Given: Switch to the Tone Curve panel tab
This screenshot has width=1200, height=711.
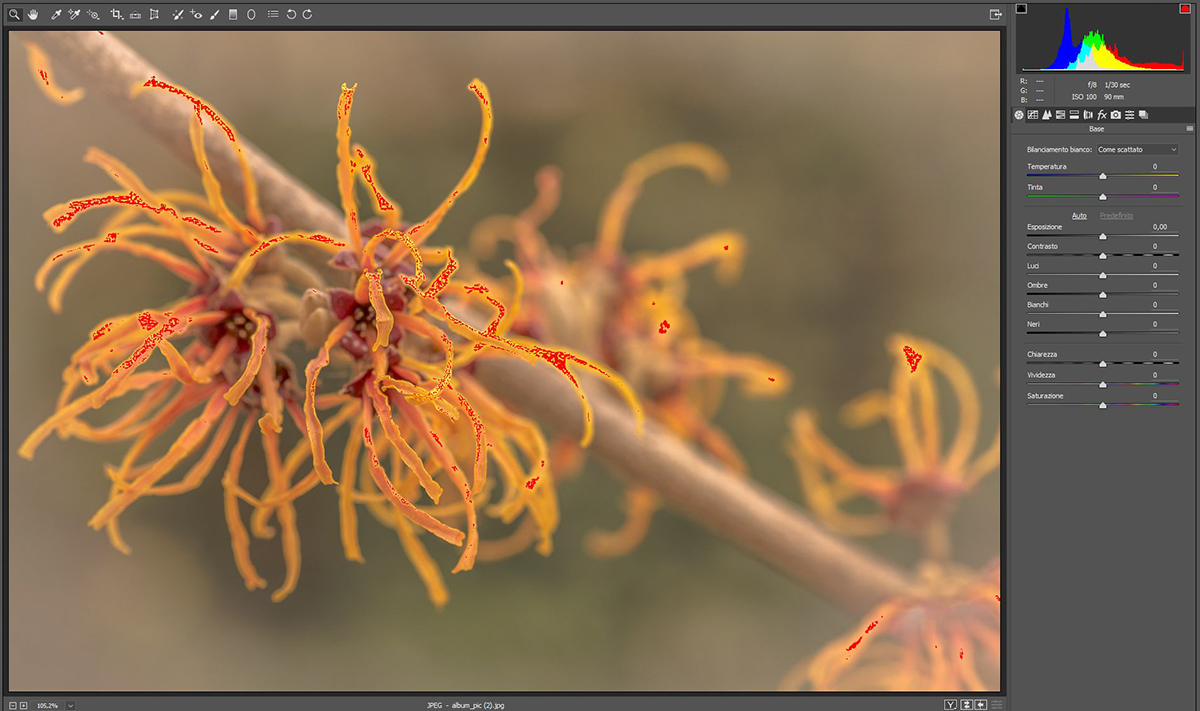Looking at the screenshot, I should (x=1033, y=115).
